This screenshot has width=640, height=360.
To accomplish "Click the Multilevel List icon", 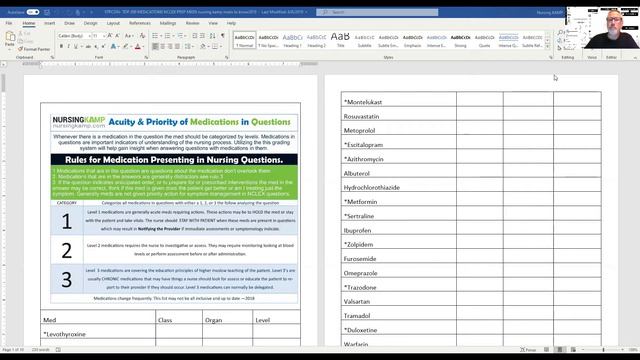I will pyautogui.click(x=180, y=36).
